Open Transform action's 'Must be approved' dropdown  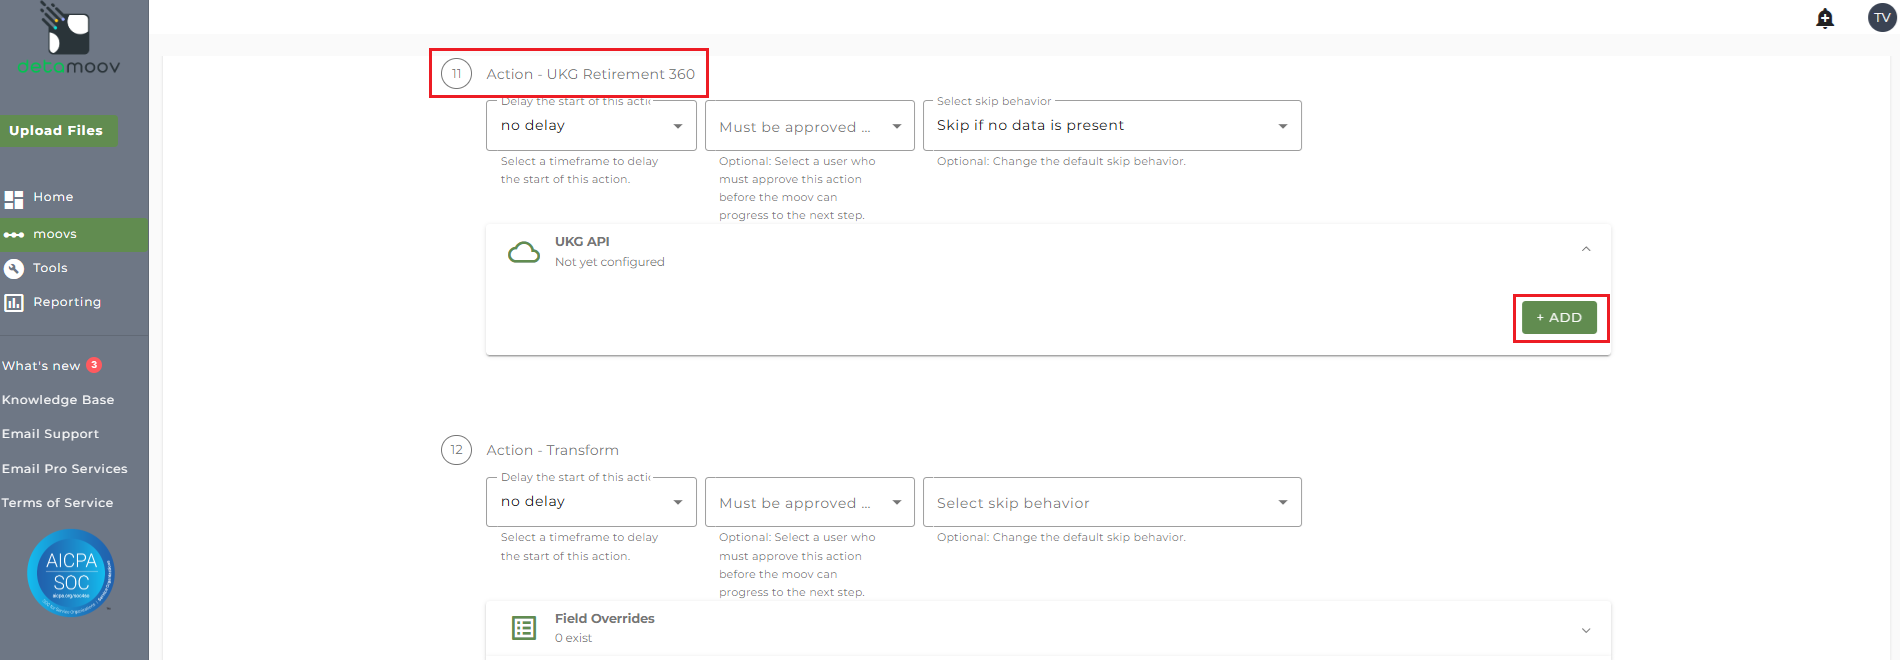809,503
